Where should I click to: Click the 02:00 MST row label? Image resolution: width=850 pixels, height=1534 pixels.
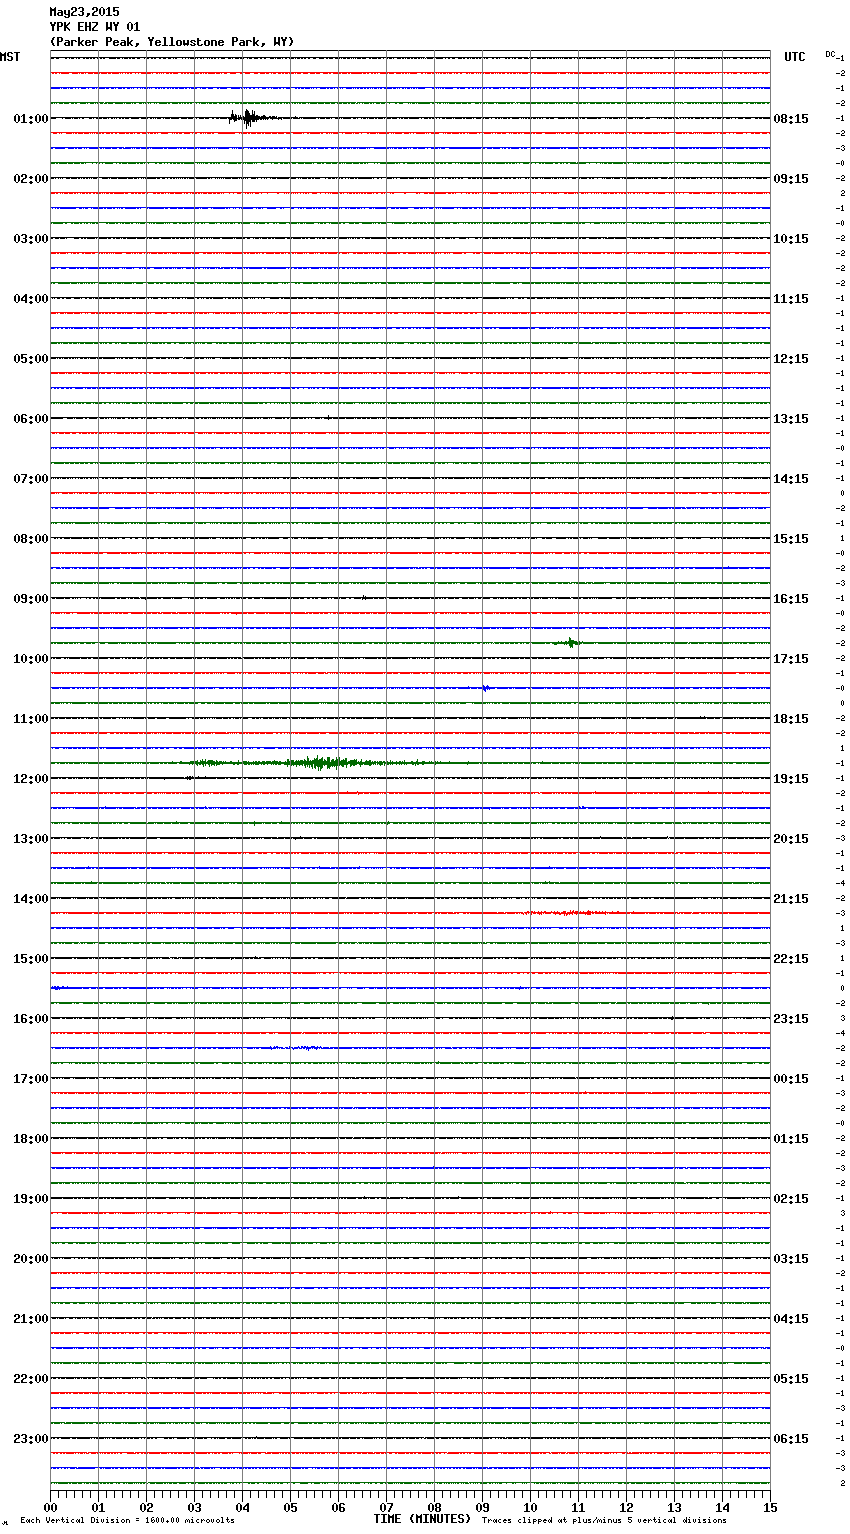click(x=31, y=179)
